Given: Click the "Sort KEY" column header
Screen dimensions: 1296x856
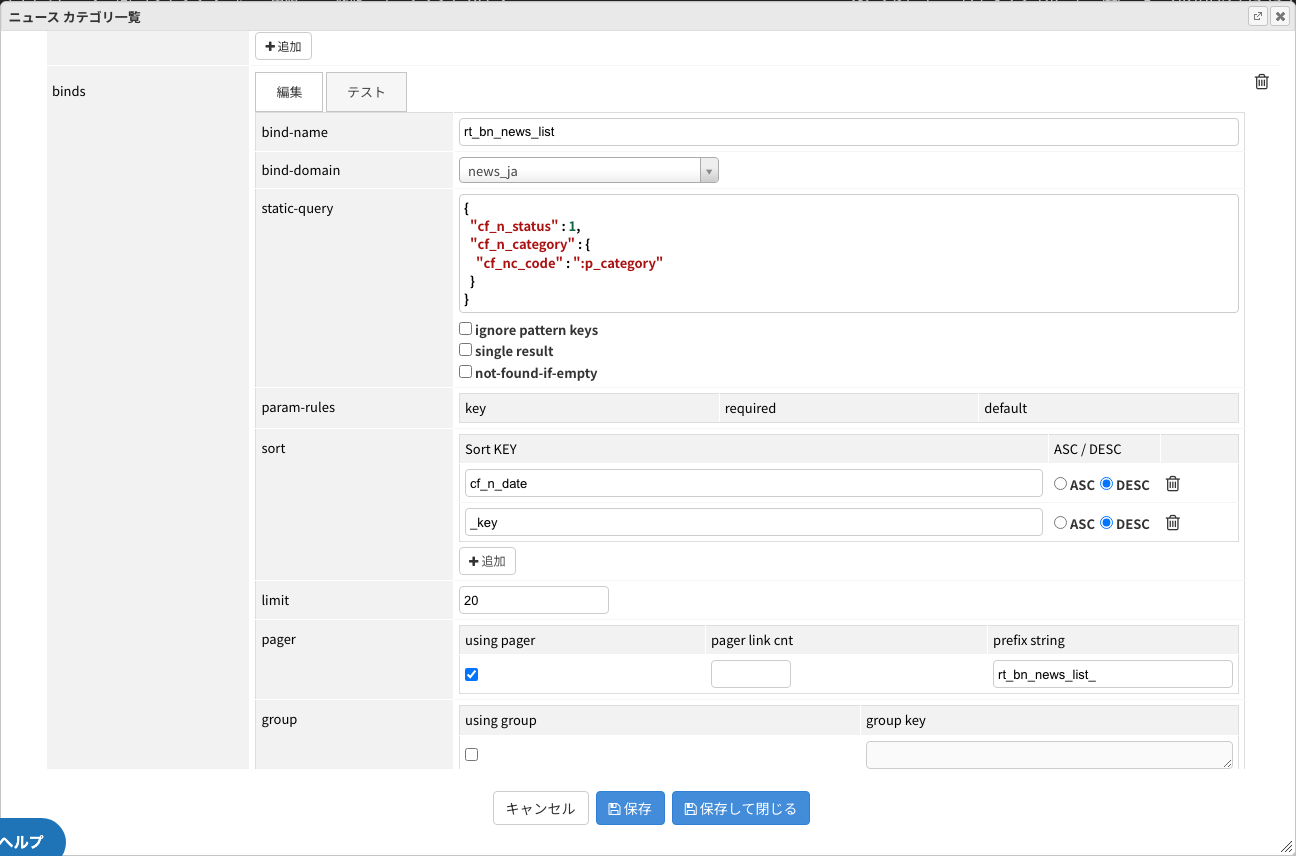Looking at the screenshot, I should 491,449.
